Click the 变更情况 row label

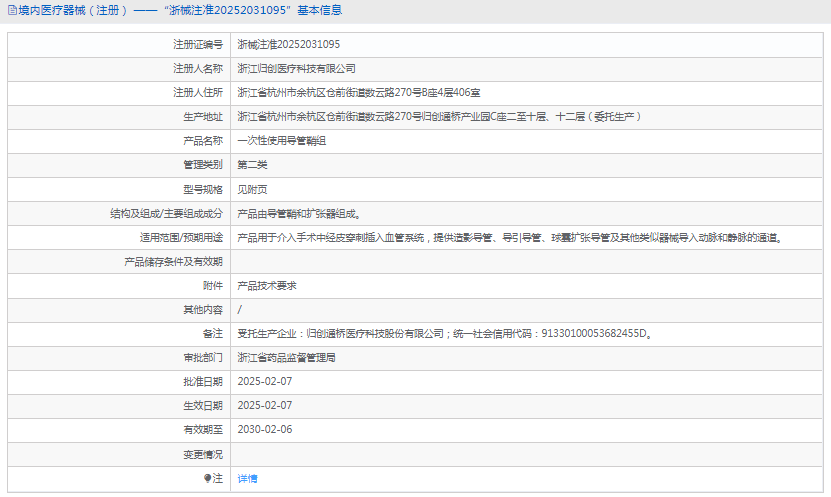[203, 455]
